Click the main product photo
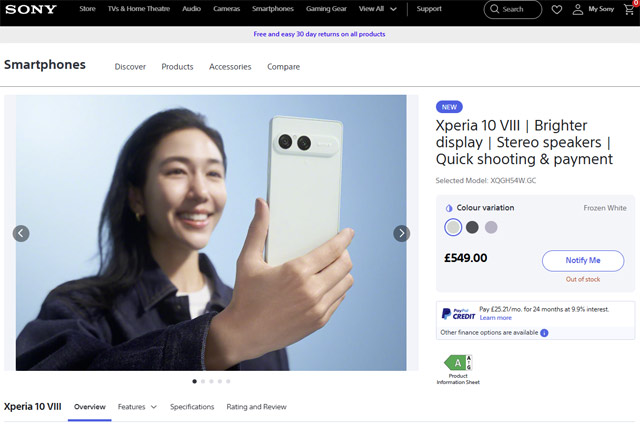 pyautogui.click(x=211, y=233)
